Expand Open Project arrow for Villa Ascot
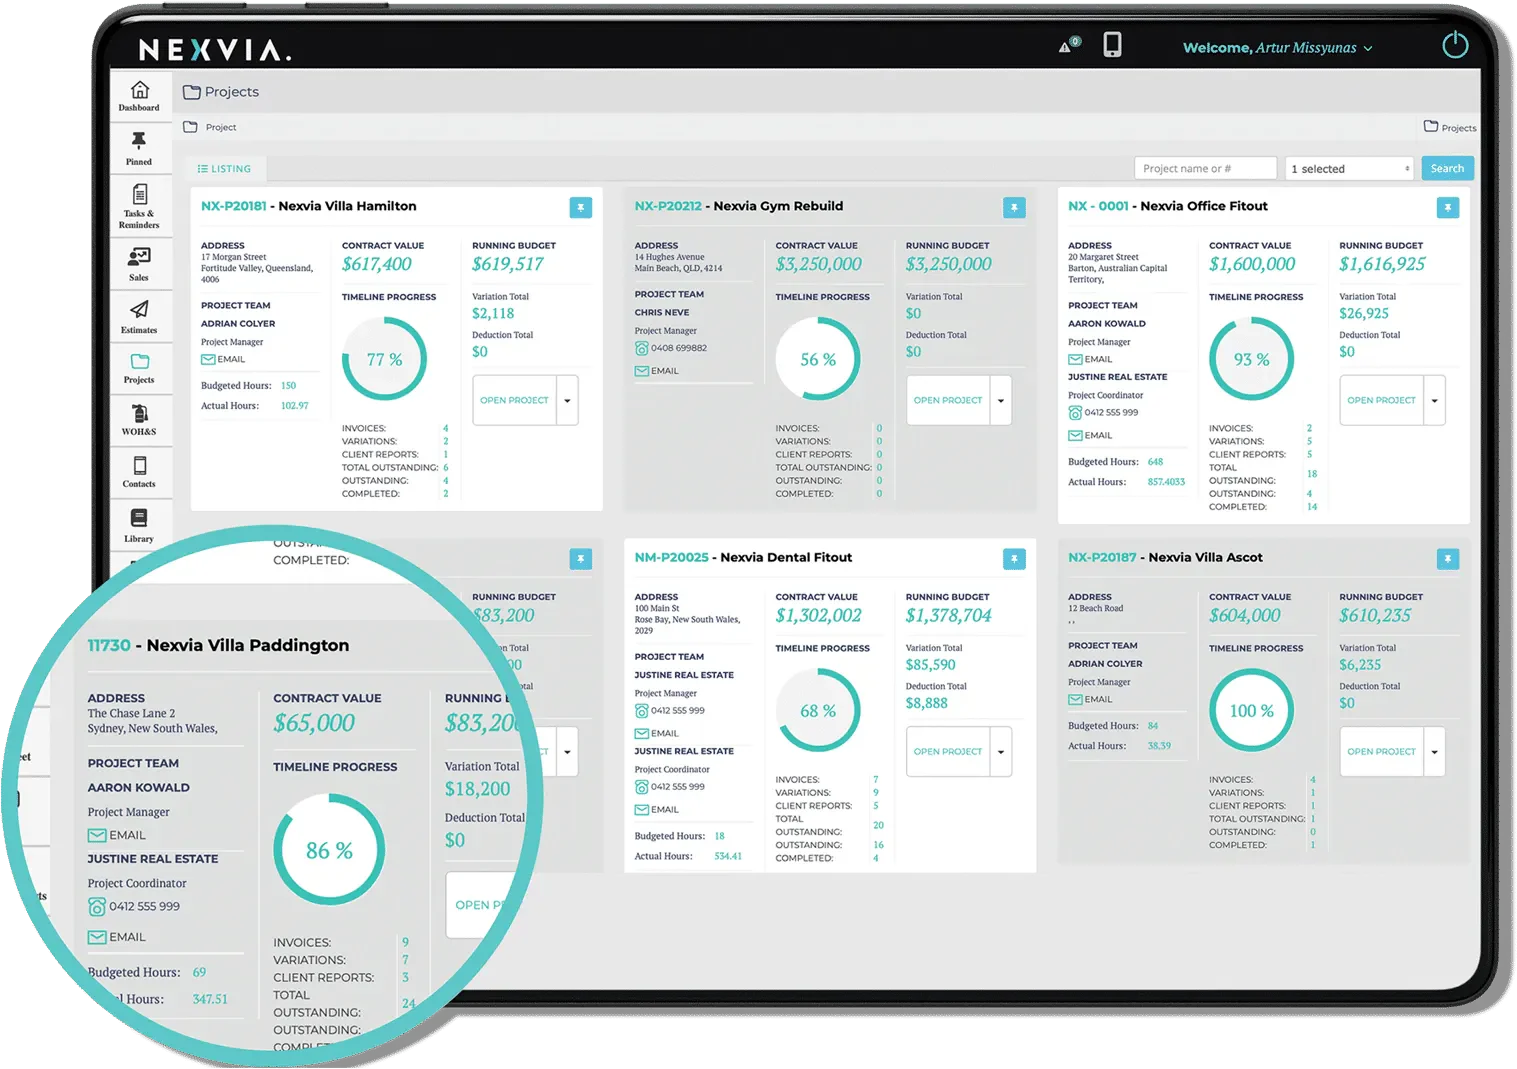Viewport: 1517px width, 1069px height. pos(1434,752)
